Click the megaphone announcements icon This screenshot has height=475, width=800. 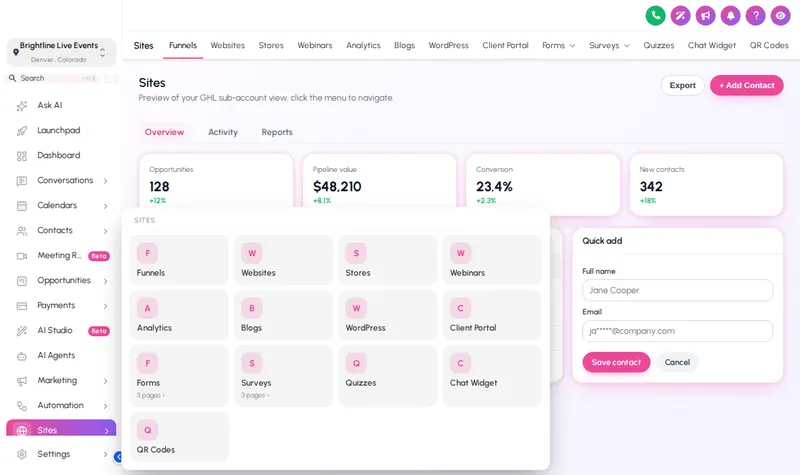pyautogui.click(x=706, y=15)
